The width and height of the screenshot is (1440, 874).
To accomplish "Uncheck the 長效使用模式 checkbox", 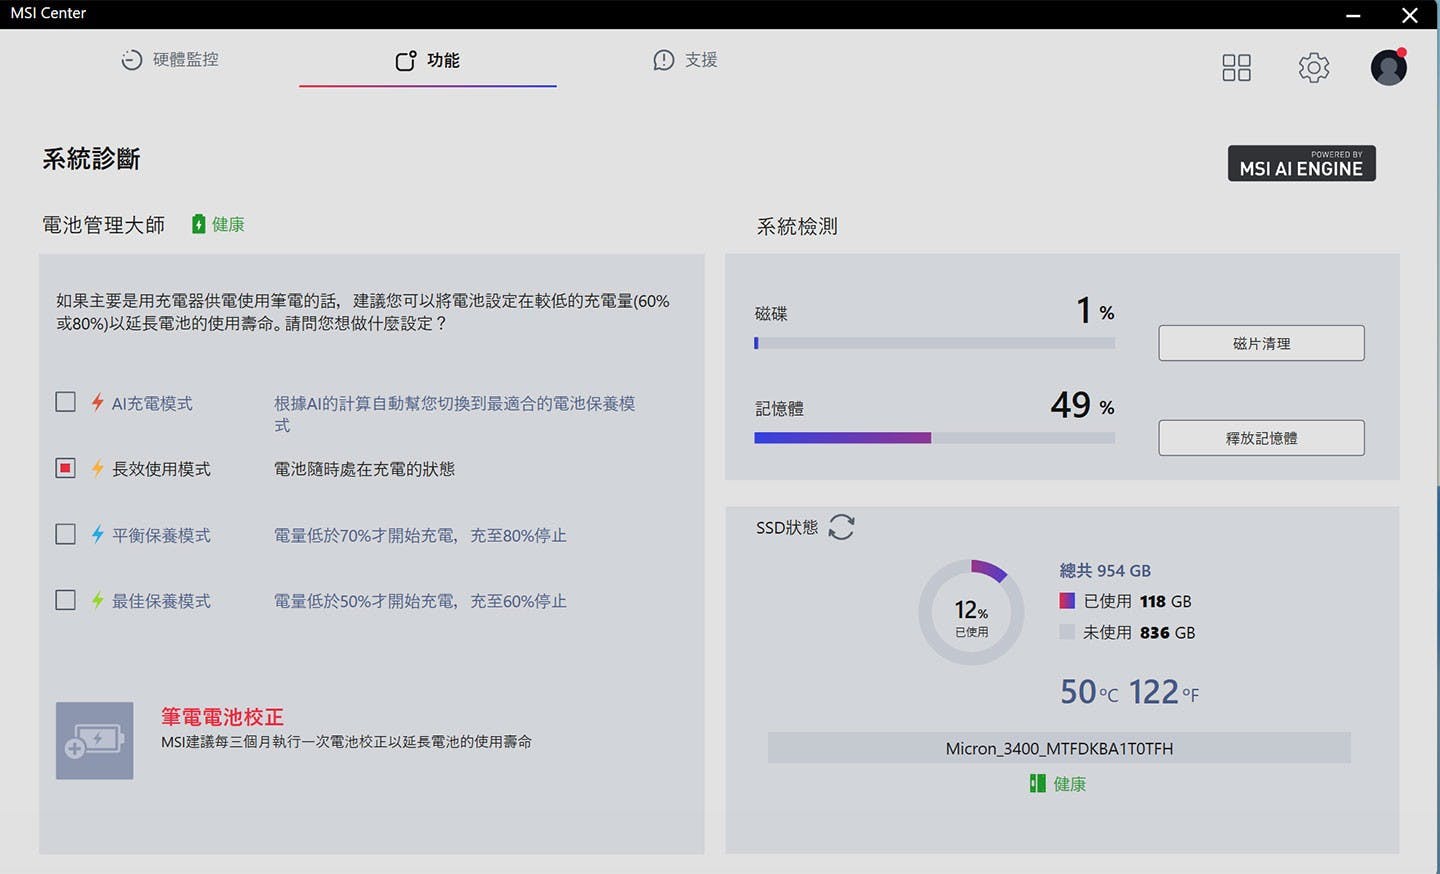I will [x=66, y=468].
